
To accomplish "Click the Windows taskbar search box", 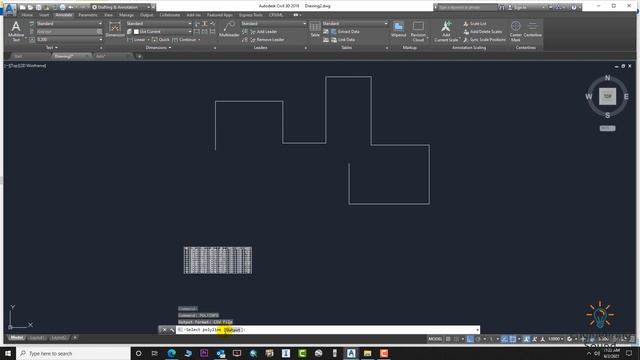I will tap(73, 353).
